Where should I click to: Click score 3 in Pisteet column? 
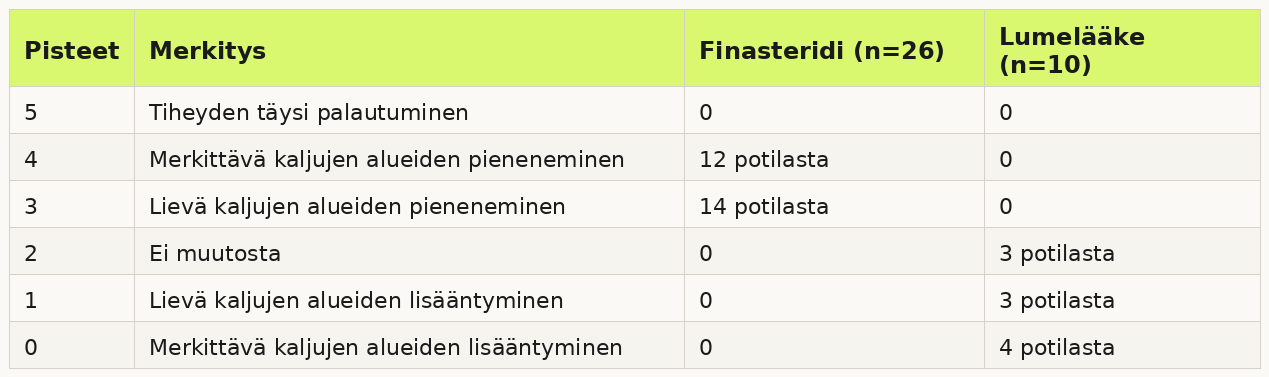(x=72, y=204)
